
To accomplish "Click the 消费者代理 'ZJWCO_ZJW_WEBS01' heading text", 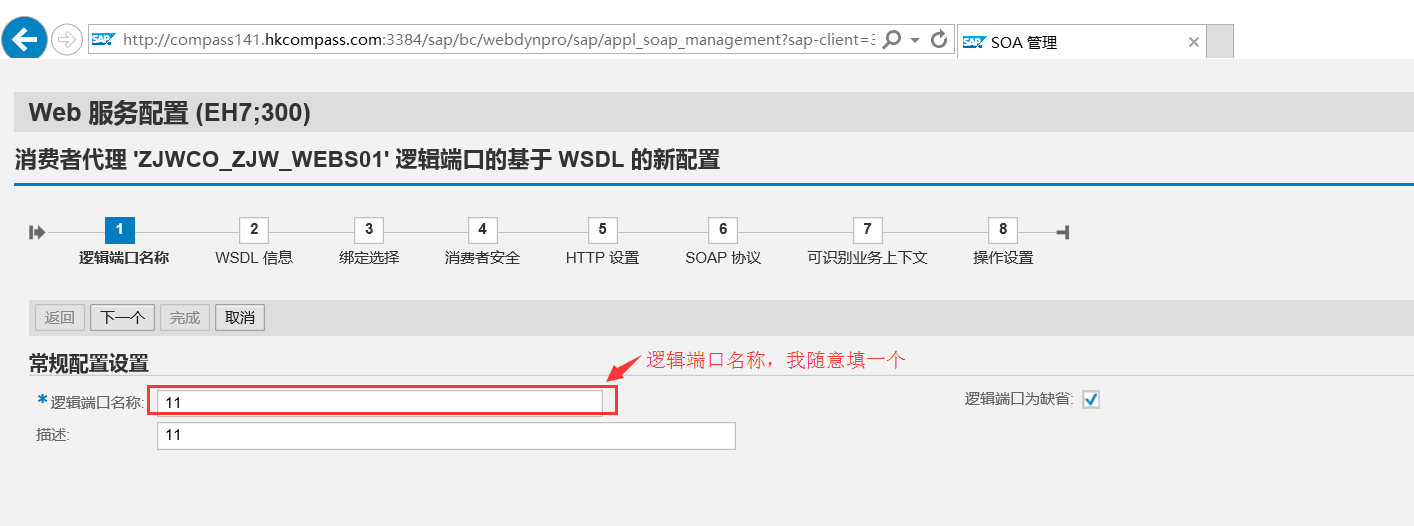I will tap(367, 160).
